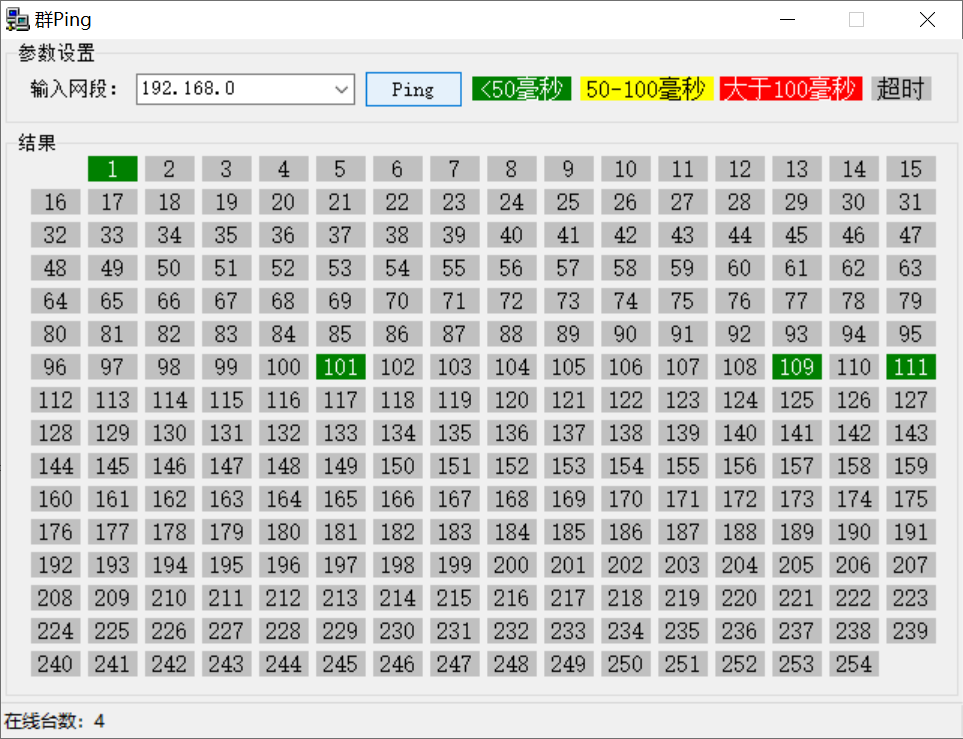Click host cell 240

[55, 664]
